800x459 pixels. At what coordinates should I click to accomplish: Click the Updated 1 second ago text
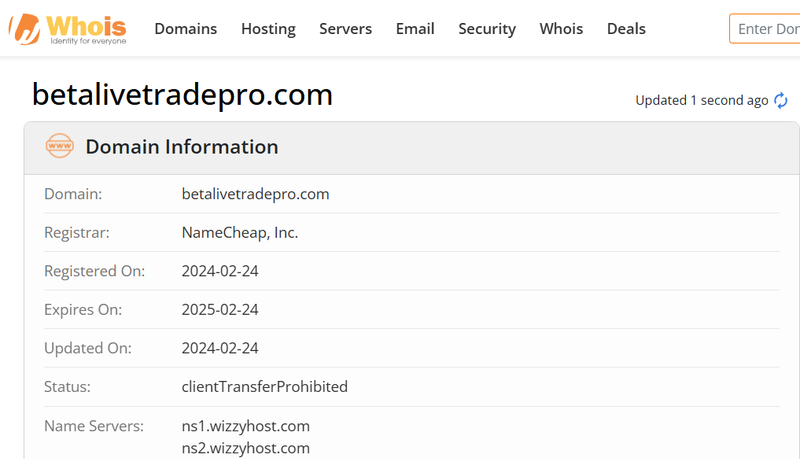(702, 100)
